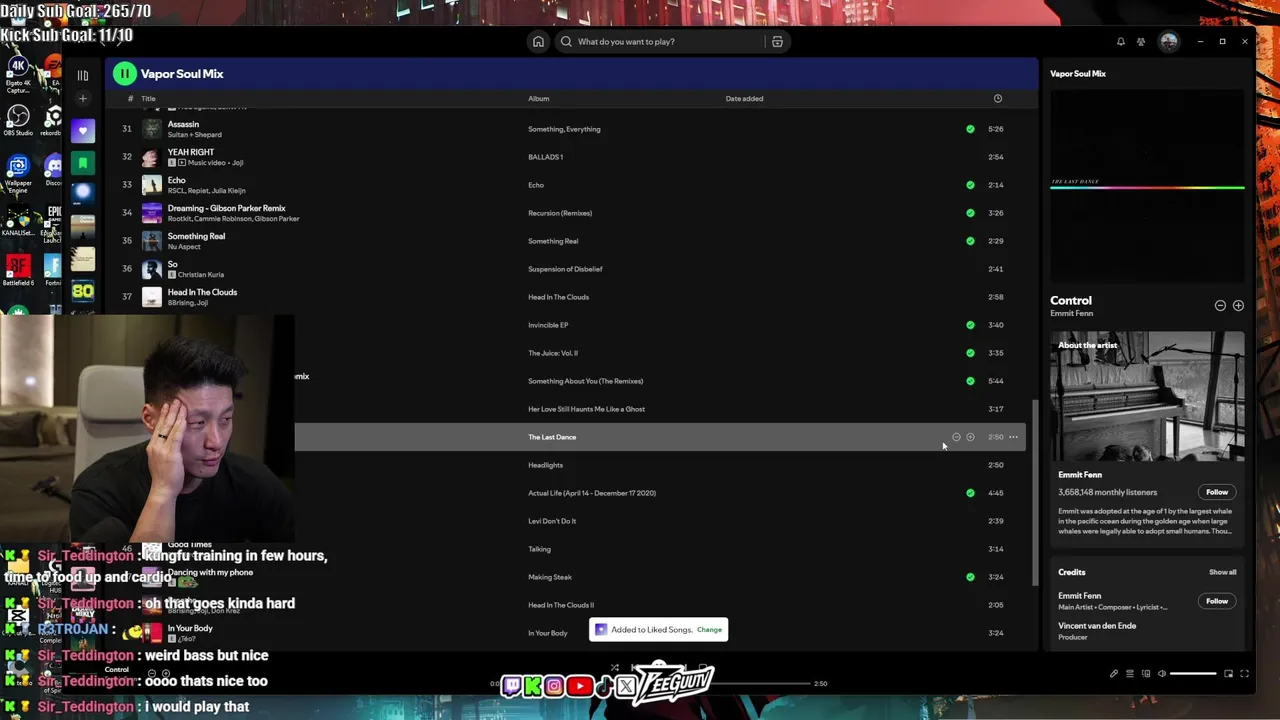
Task: Open more options for The Last Dance row
Action: [x=1013, y=437]
